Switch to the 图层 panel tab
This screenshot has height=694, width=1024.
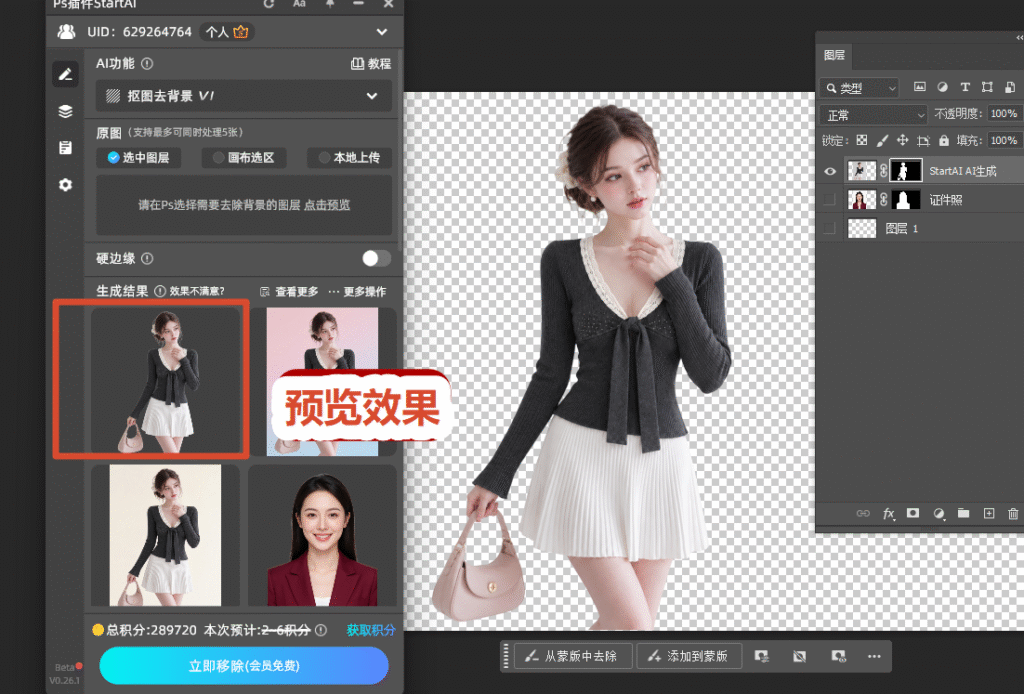(x=834, y=55)
